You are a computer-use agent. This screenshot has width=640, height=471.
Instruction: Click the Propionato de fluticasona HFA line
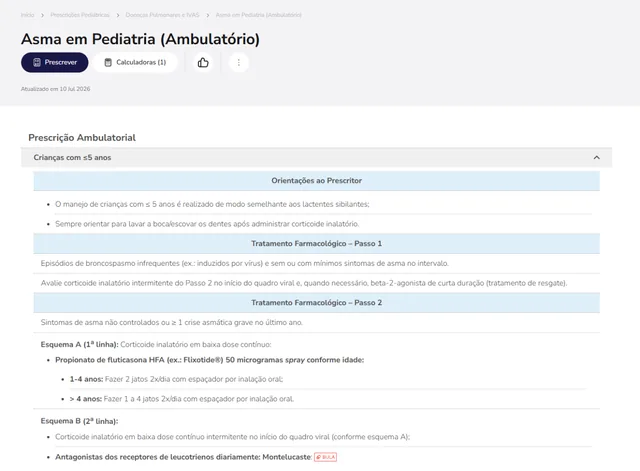(209, 360)
